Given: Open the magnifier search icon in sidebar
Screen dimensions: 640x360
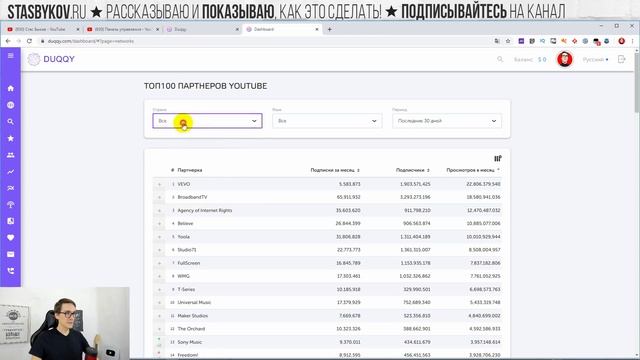Looking at the screenshot, I should [x=11, y=122].
